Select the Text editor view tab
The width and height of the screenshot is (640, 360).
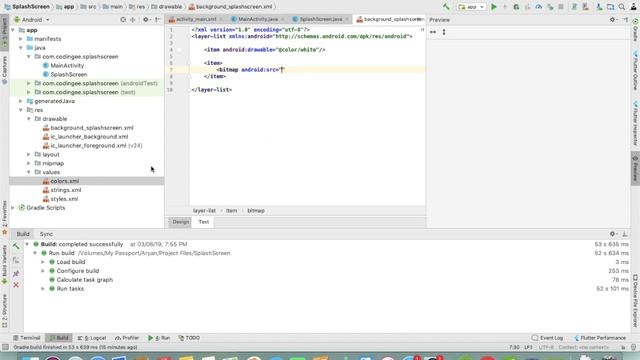point(204,222)
